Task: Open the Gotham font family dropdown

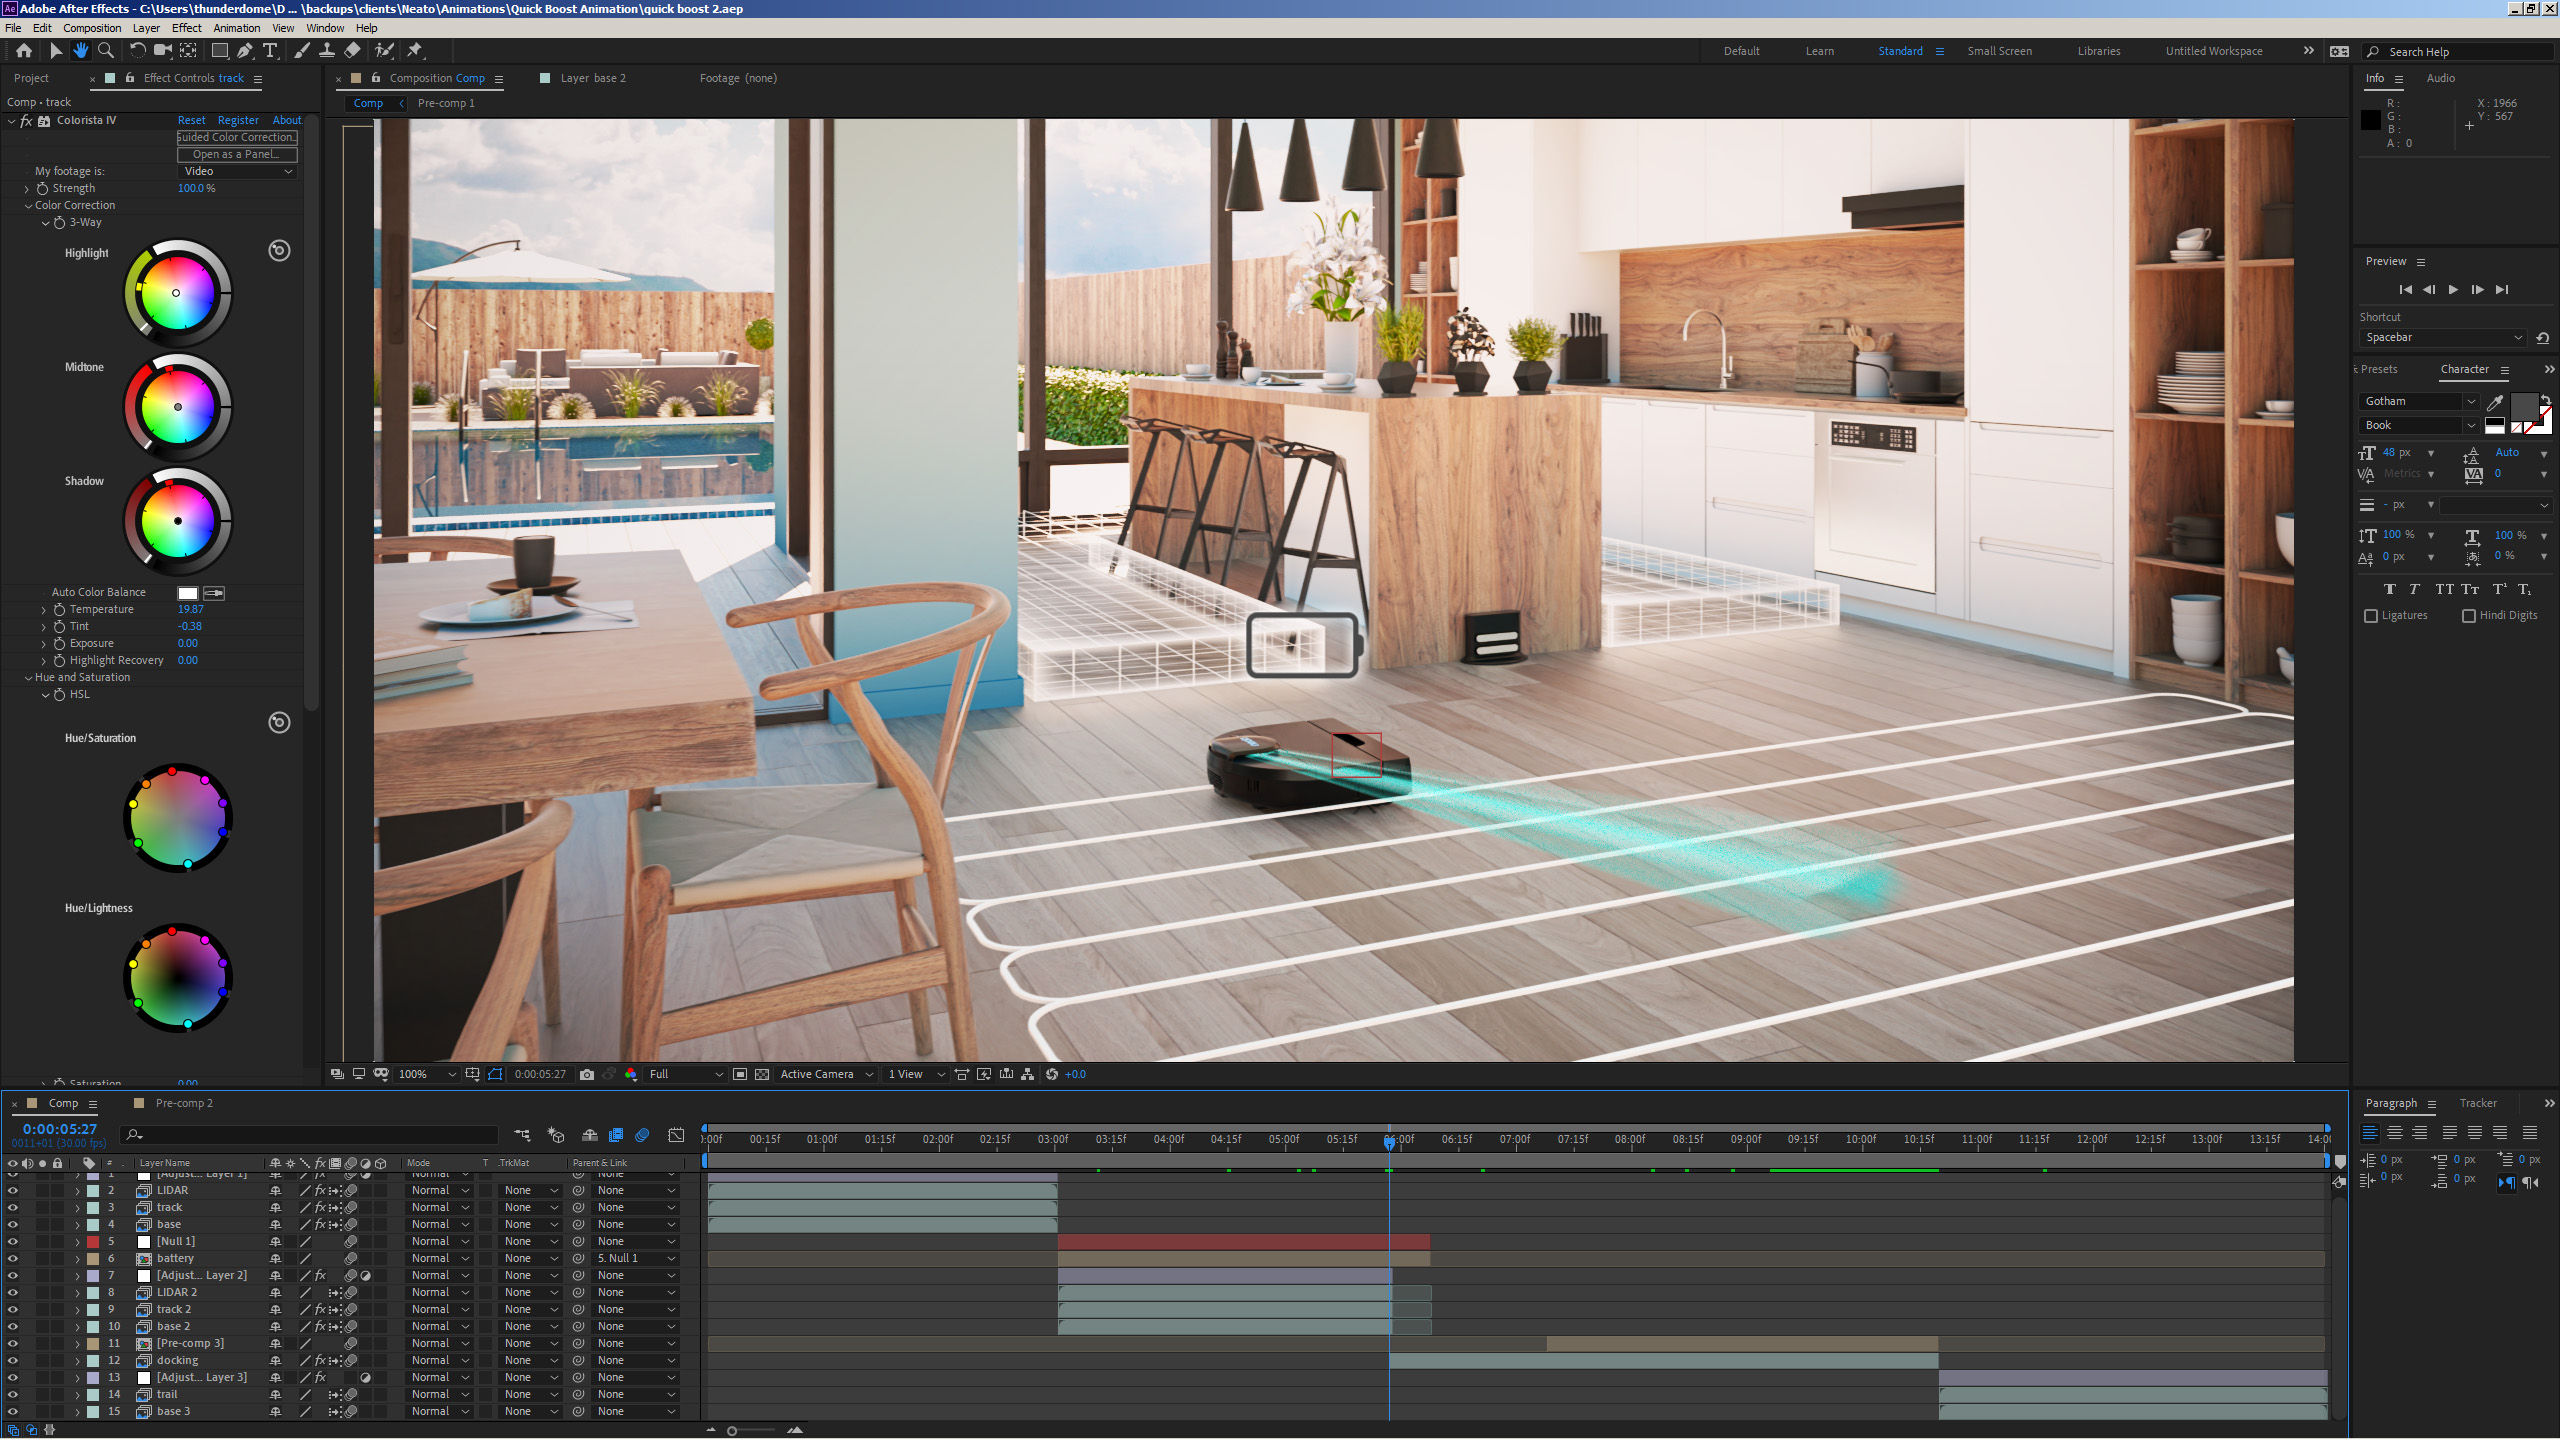Action: pyautogui.click(x=2471, y=401)
